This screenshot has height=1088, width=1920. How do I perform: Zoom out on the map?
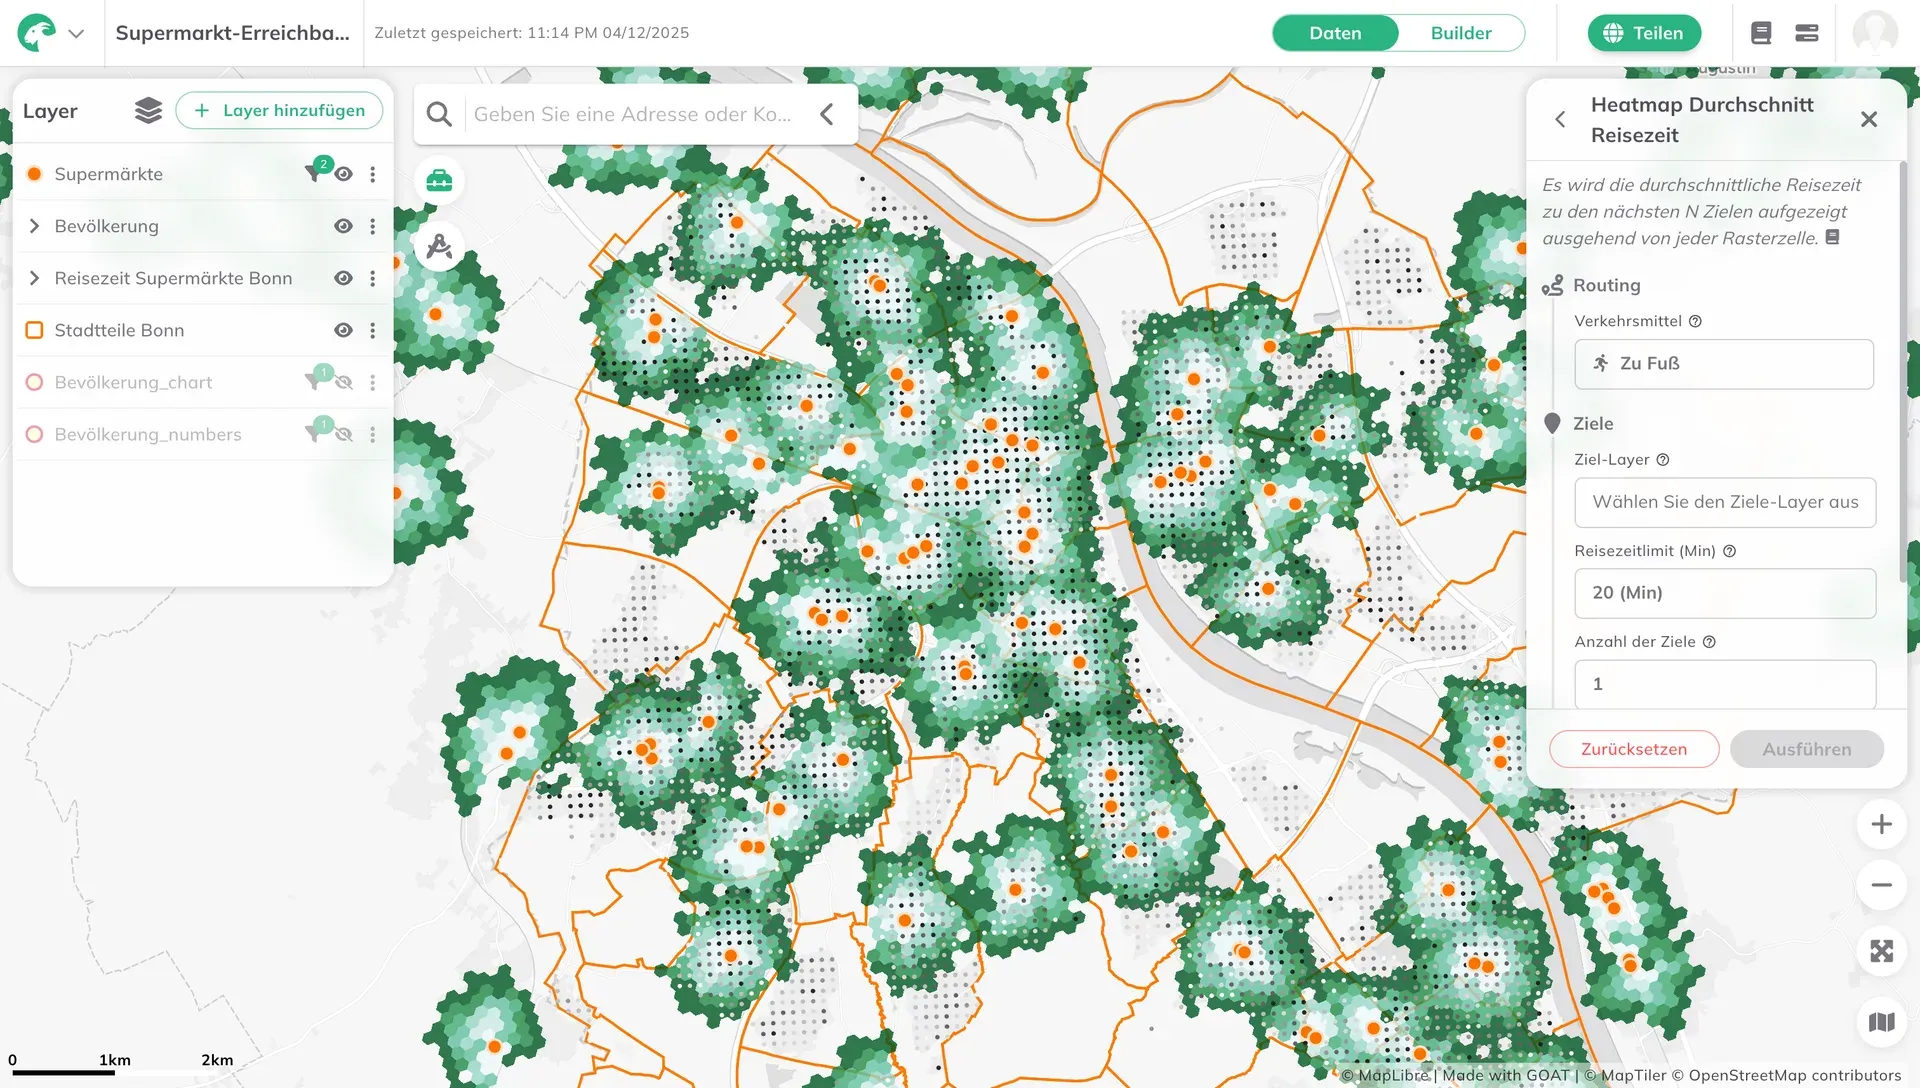point(1881,885)
